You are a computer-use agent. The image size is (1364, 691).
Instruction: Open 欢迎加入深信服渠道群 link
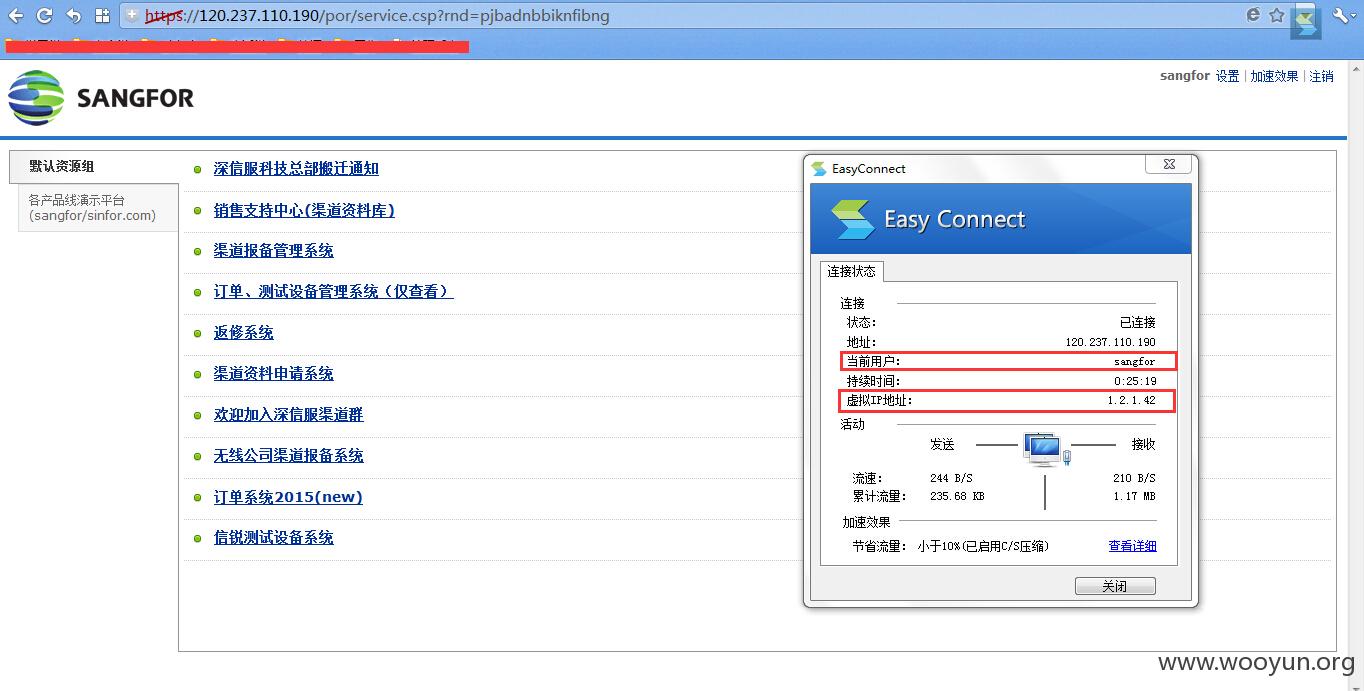coord(288,415)
